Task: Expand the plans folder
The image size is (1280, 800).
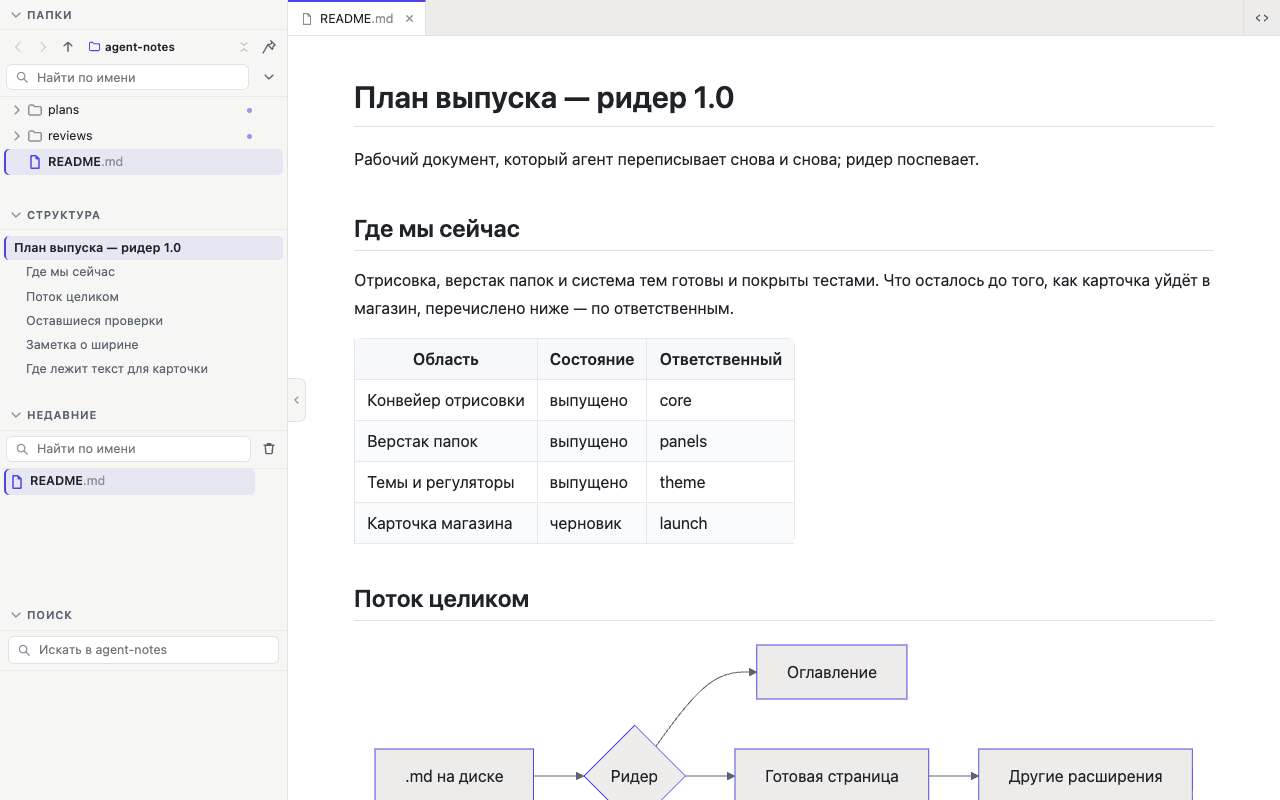Action: [x=17, y=110]
